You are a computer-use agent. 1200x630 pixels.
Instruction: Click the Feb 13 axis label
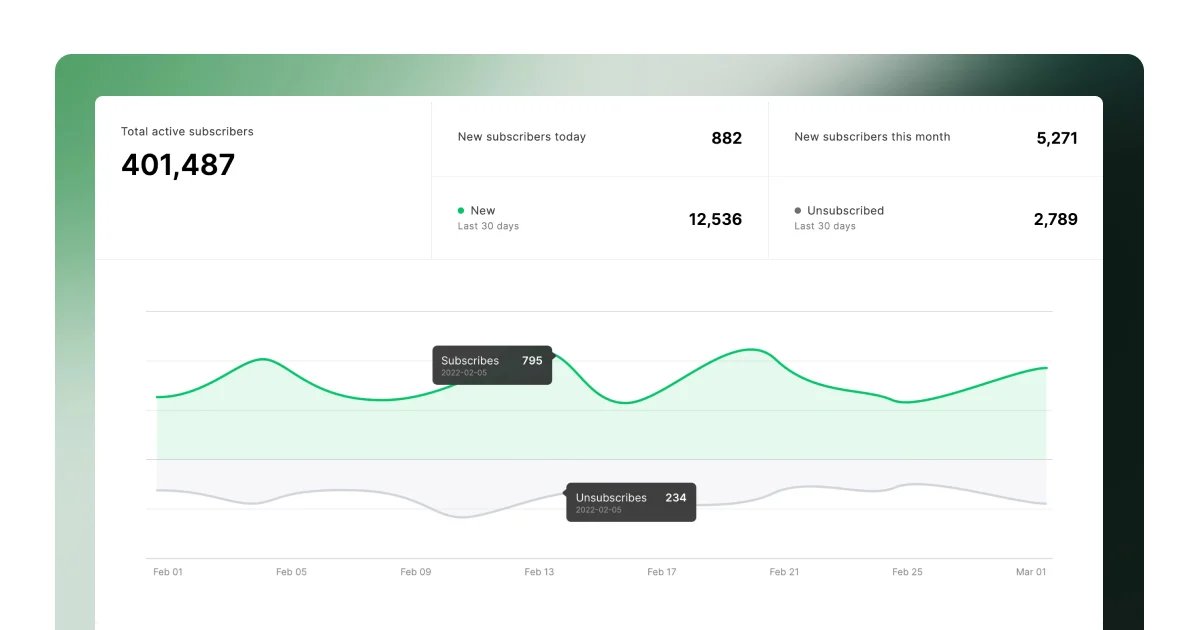(x=539, y=572)
